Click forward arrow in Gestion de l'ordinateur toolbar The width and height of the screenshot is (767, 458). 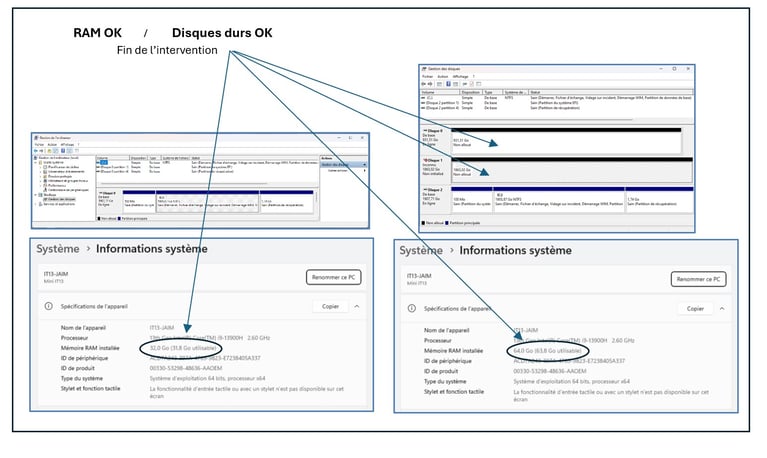[x=41, y=151]
